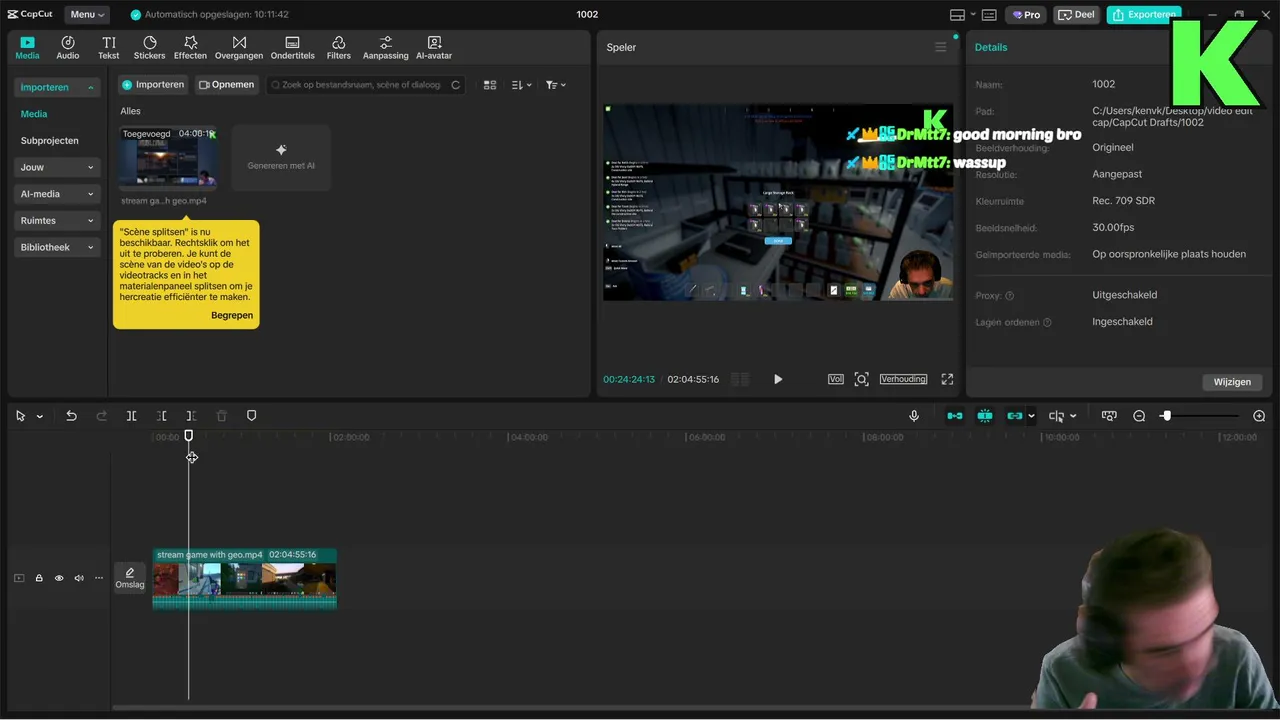The height and width of the screenshot is (720, 1280).
Task: Select Subprojecten in the sidebar
Action: click(x=49, y=141)
